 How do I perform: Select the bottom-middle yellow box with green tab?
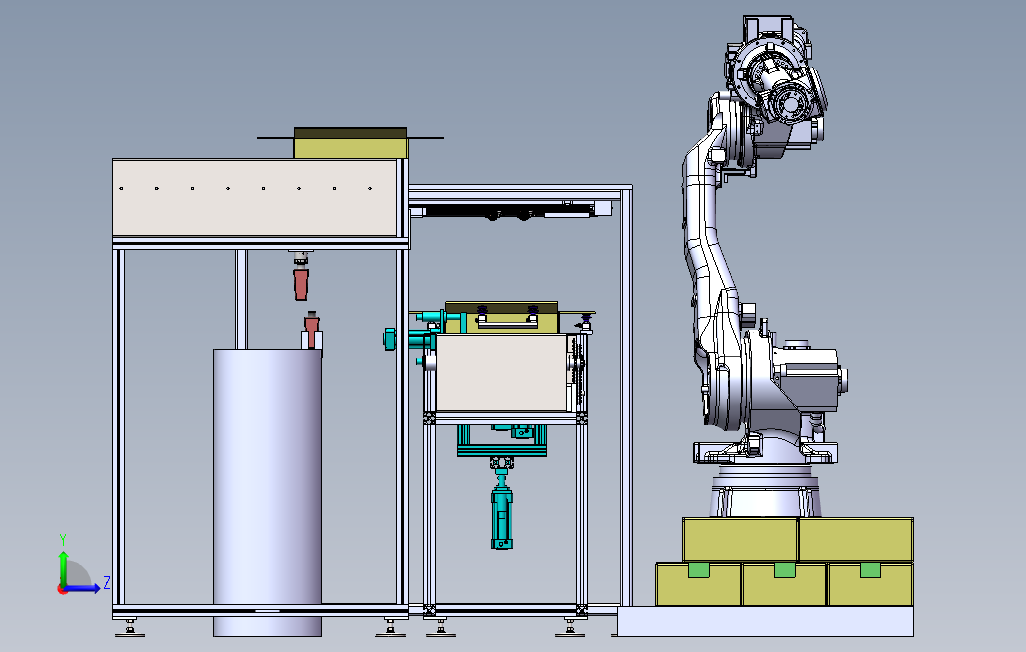pos(785,585)
